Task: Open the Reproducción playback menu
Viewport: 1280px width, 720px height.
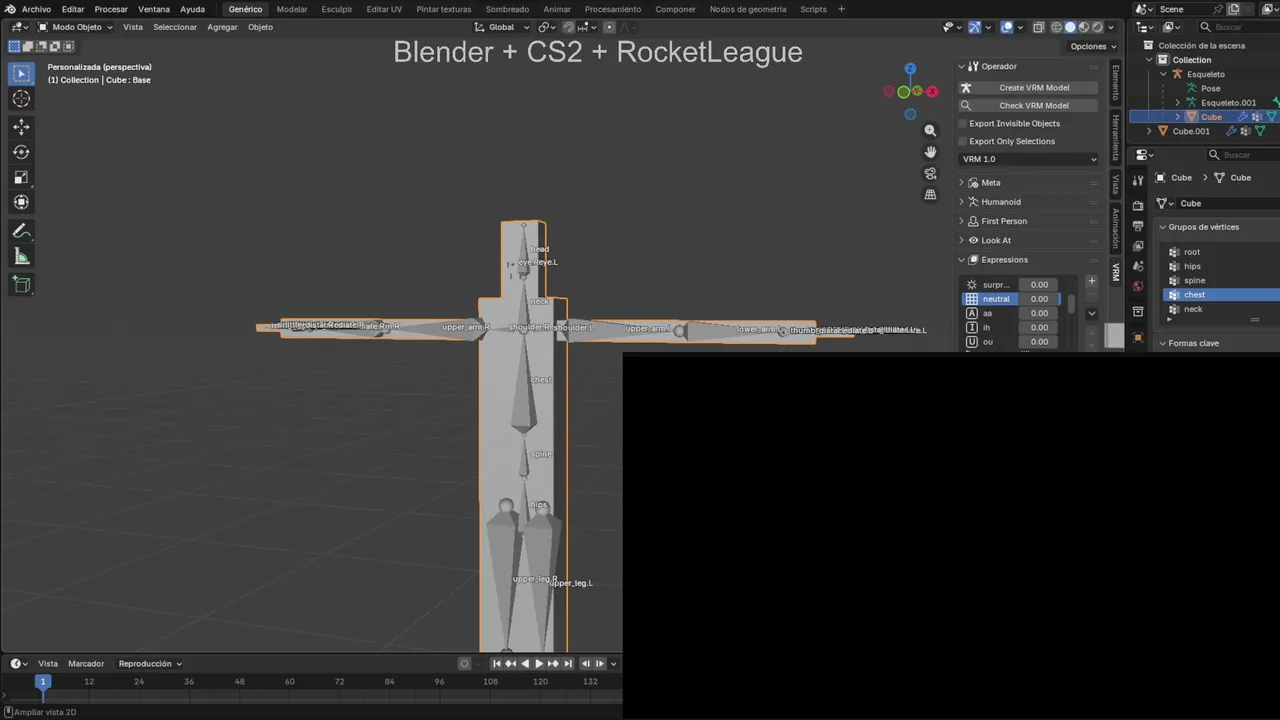Action: (150, 663)
